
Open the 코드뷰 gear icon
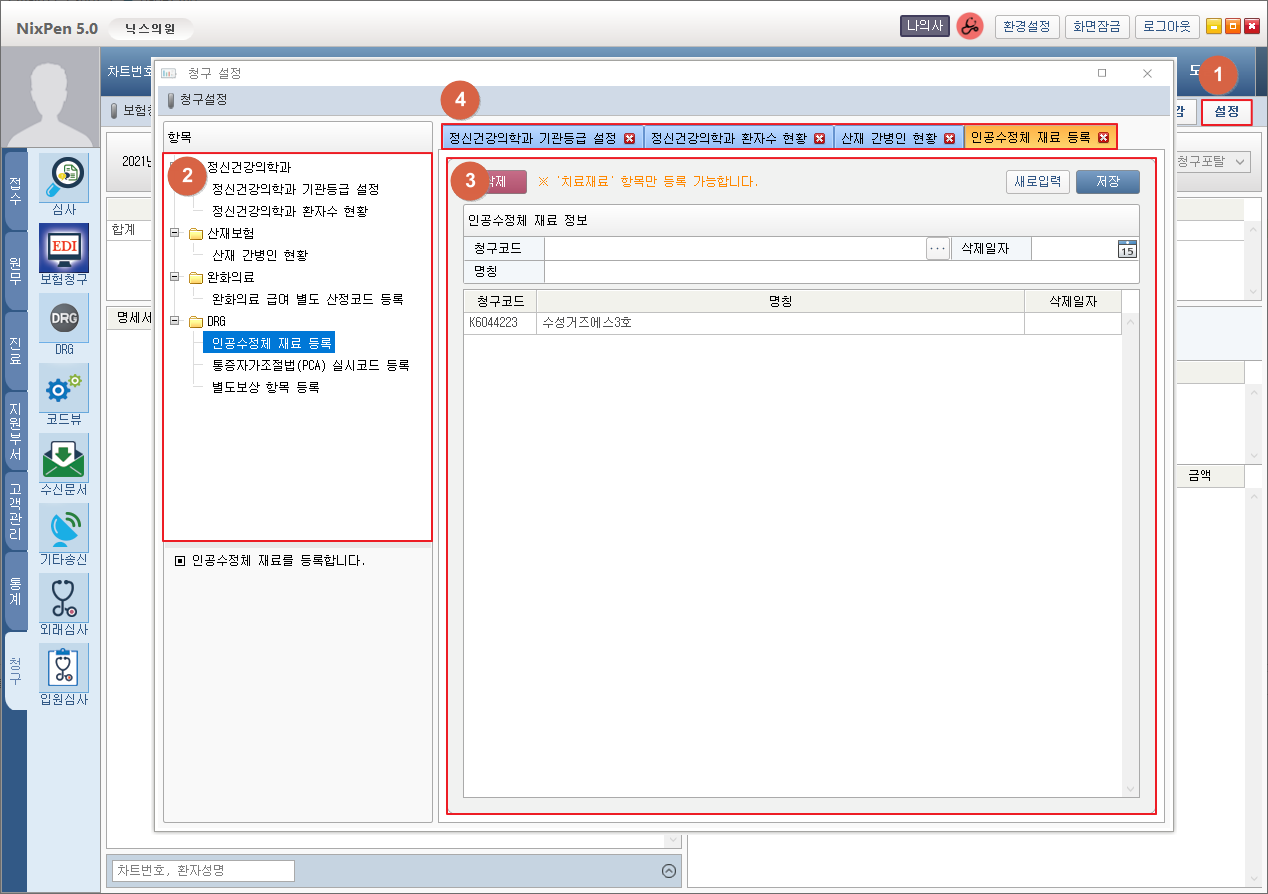(x=64, y=387)
